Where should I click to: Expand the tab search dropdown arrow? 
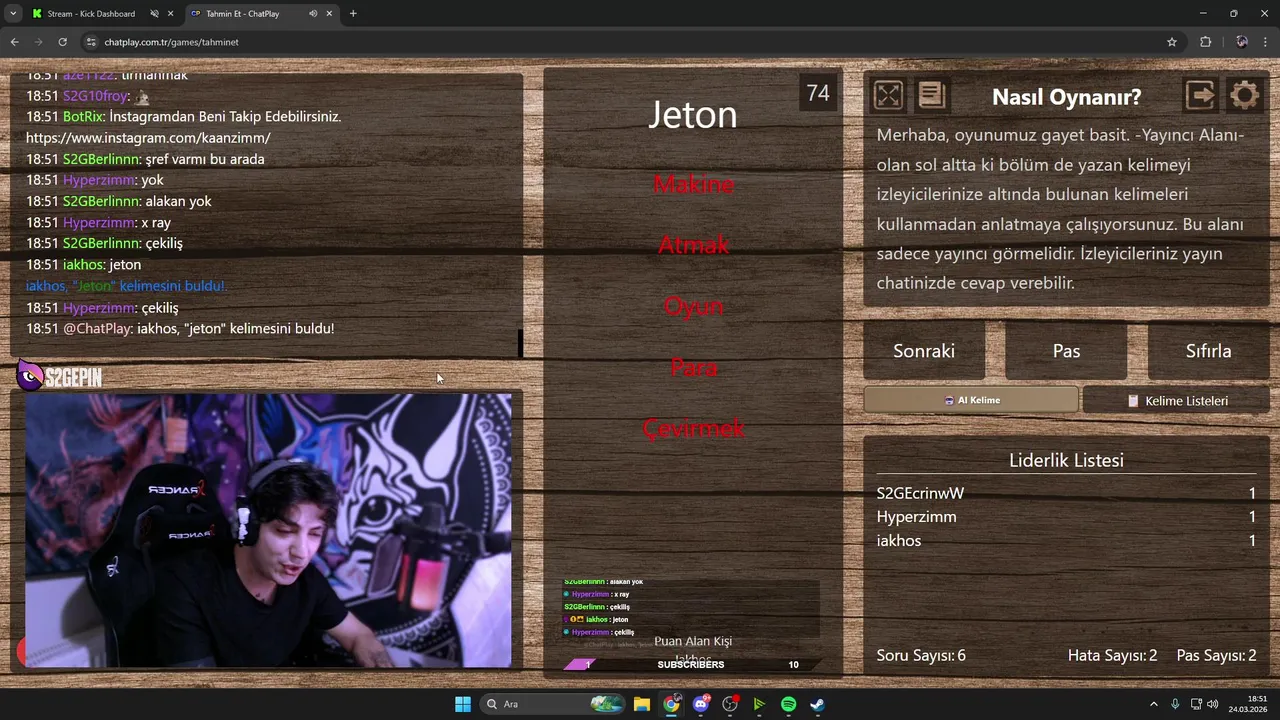pos(13,14)
